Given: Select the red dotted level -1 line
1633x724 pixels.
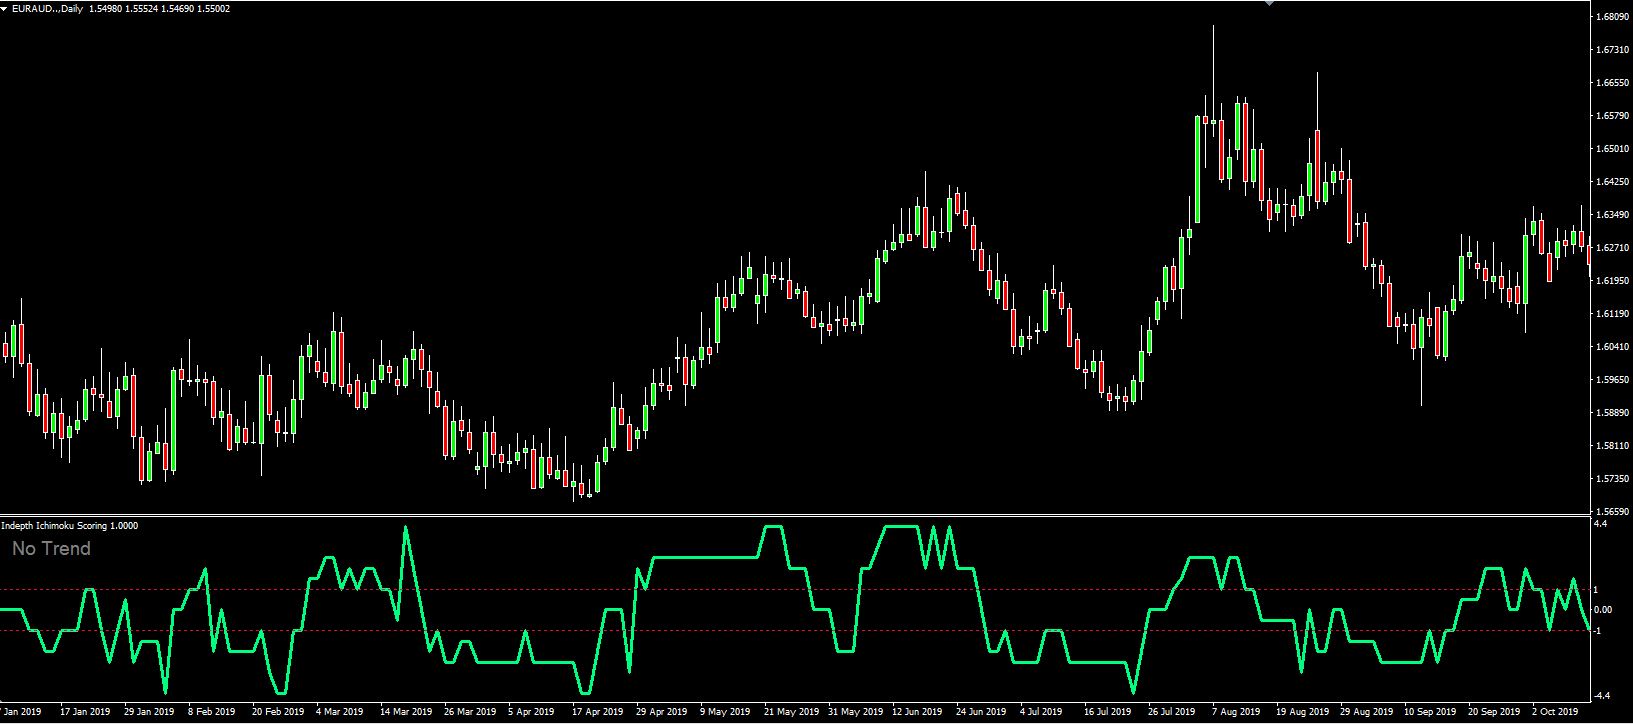Looking at the screenshot, I should (795, 631).
